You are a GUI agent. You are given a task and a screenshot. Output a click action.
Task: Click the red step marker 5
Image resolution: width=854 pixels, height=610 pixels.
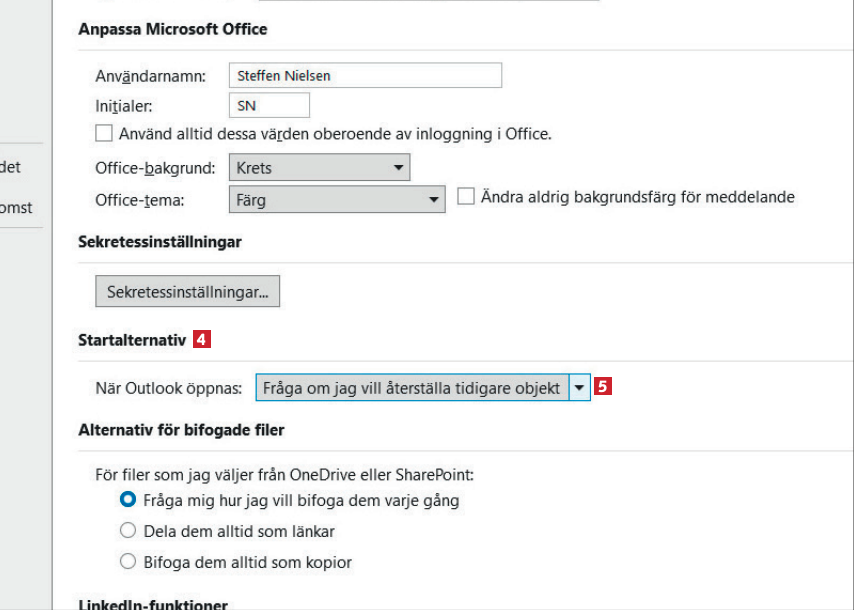click(603, 387)
